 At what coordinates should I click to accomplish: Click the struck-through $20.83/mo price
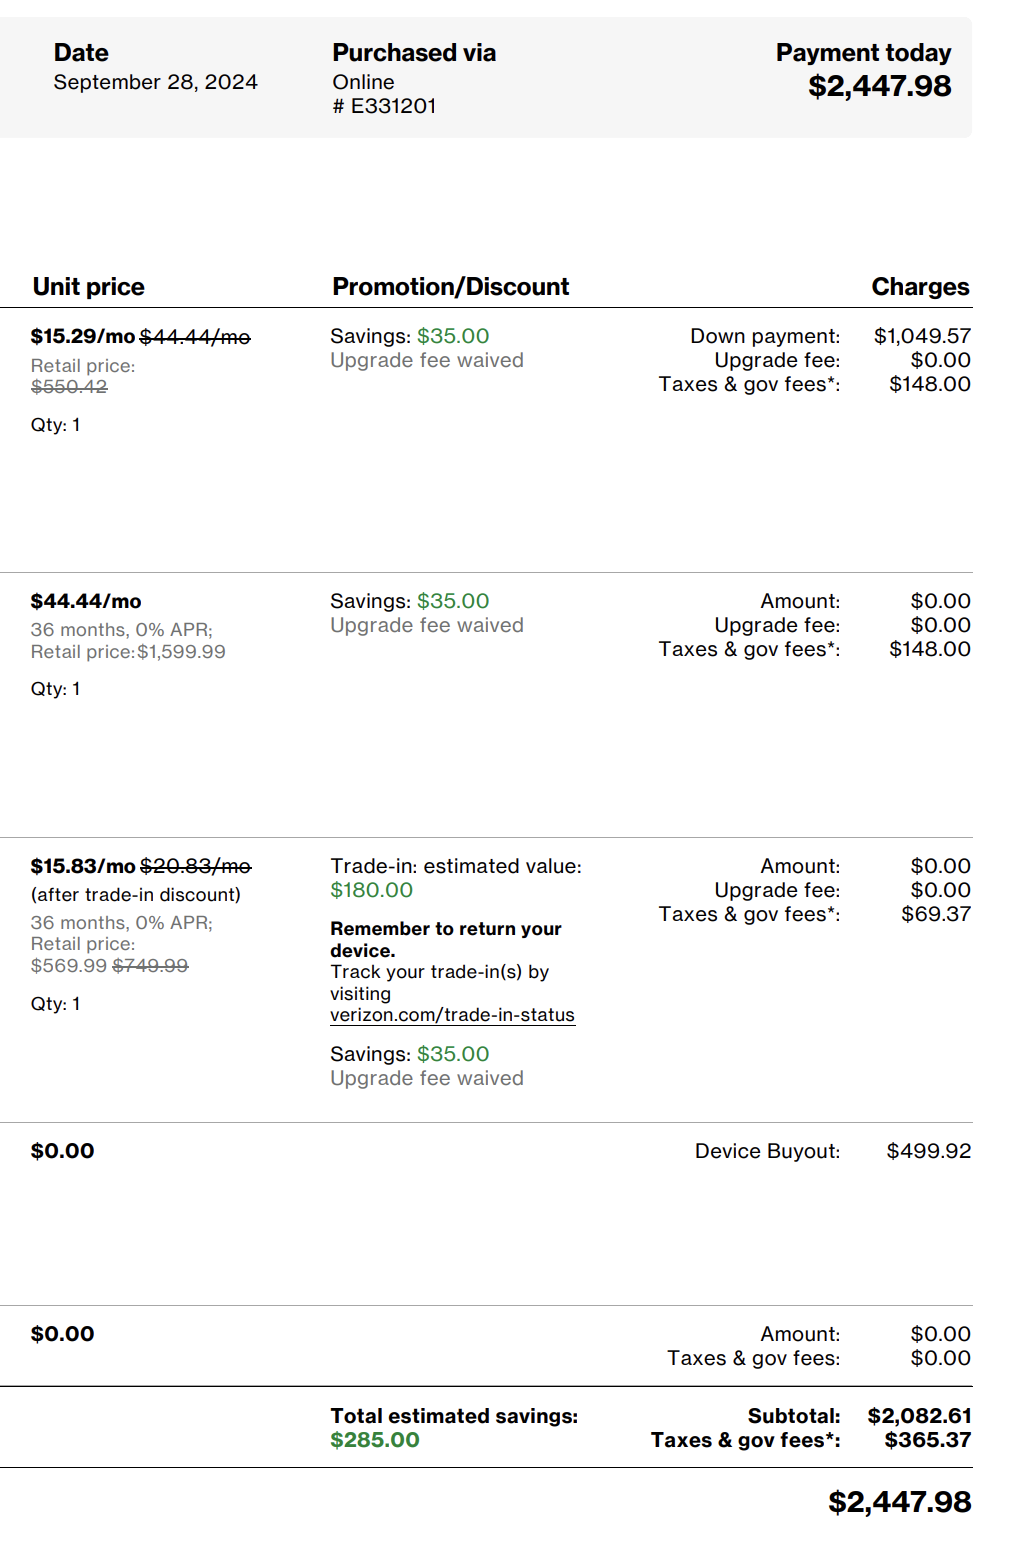(195, 866)
